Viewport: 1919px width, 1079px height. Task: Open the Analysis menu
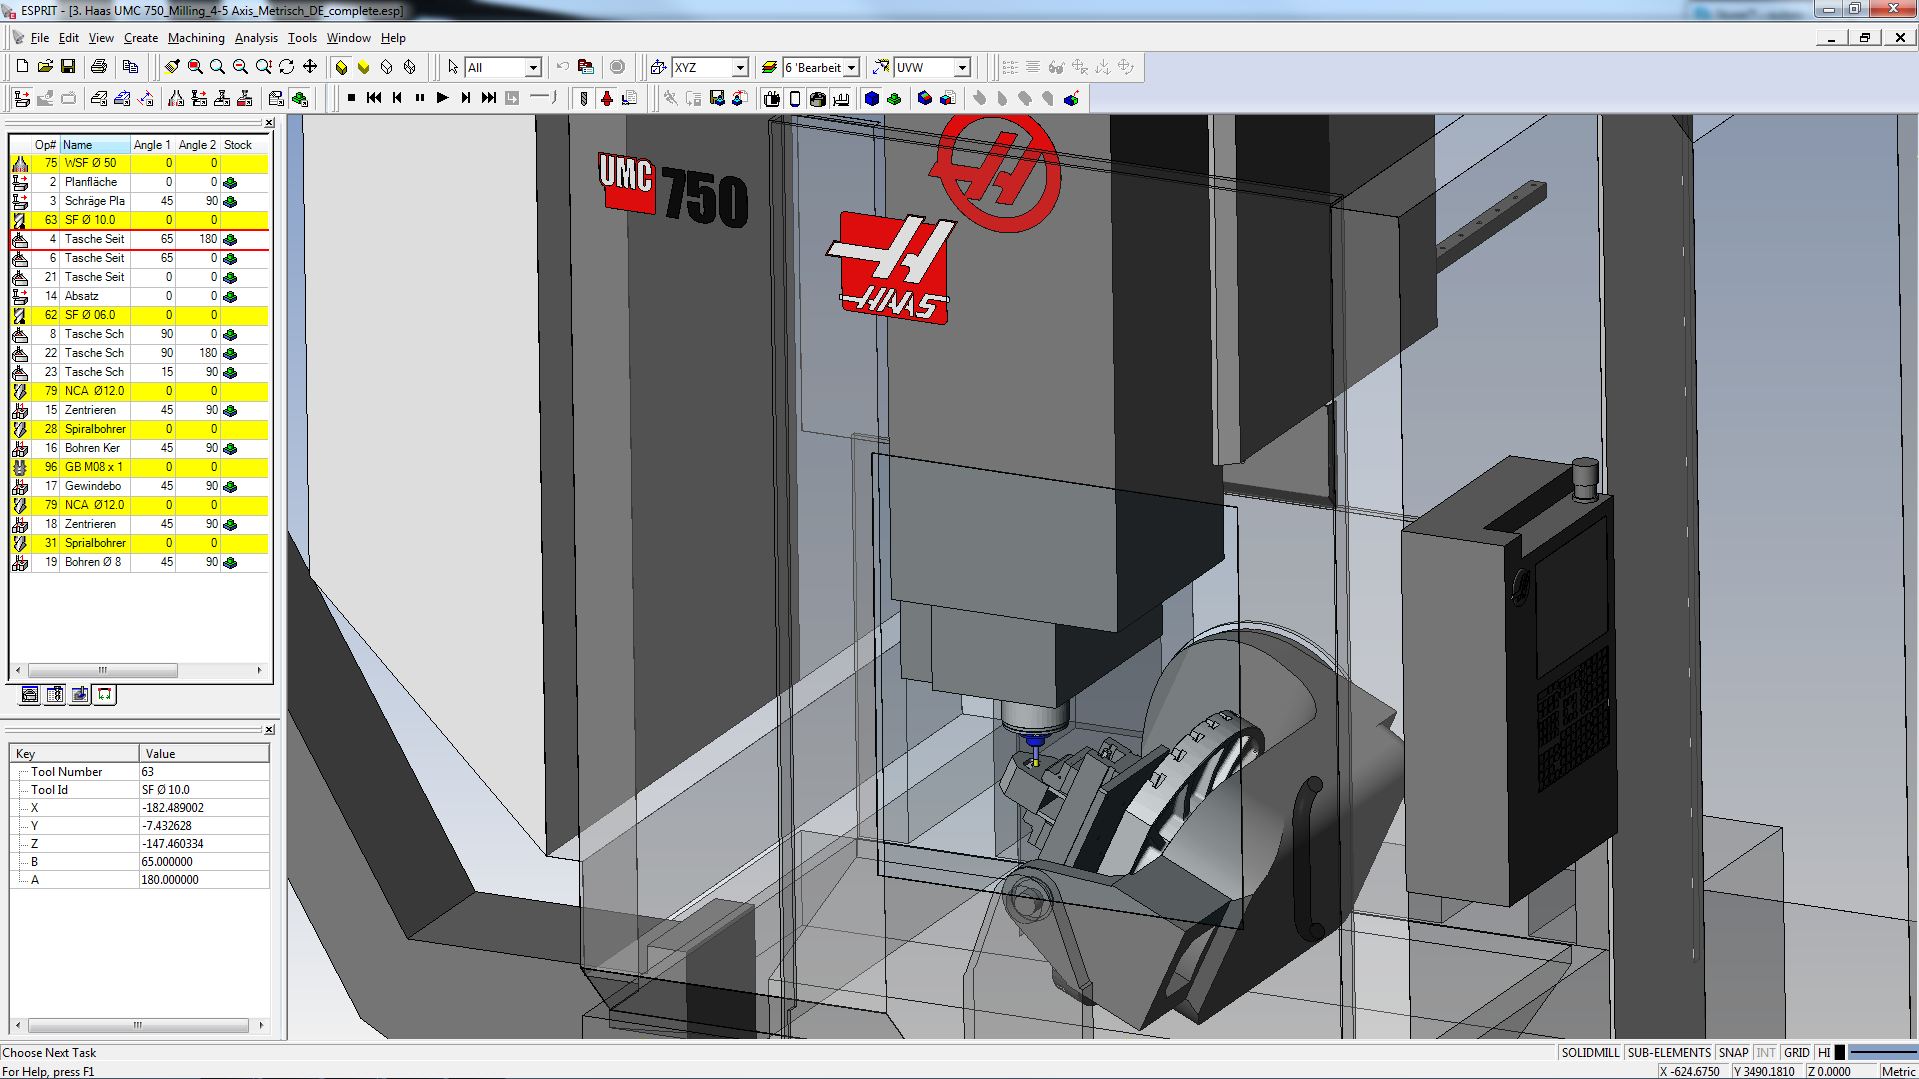point(256,38)
